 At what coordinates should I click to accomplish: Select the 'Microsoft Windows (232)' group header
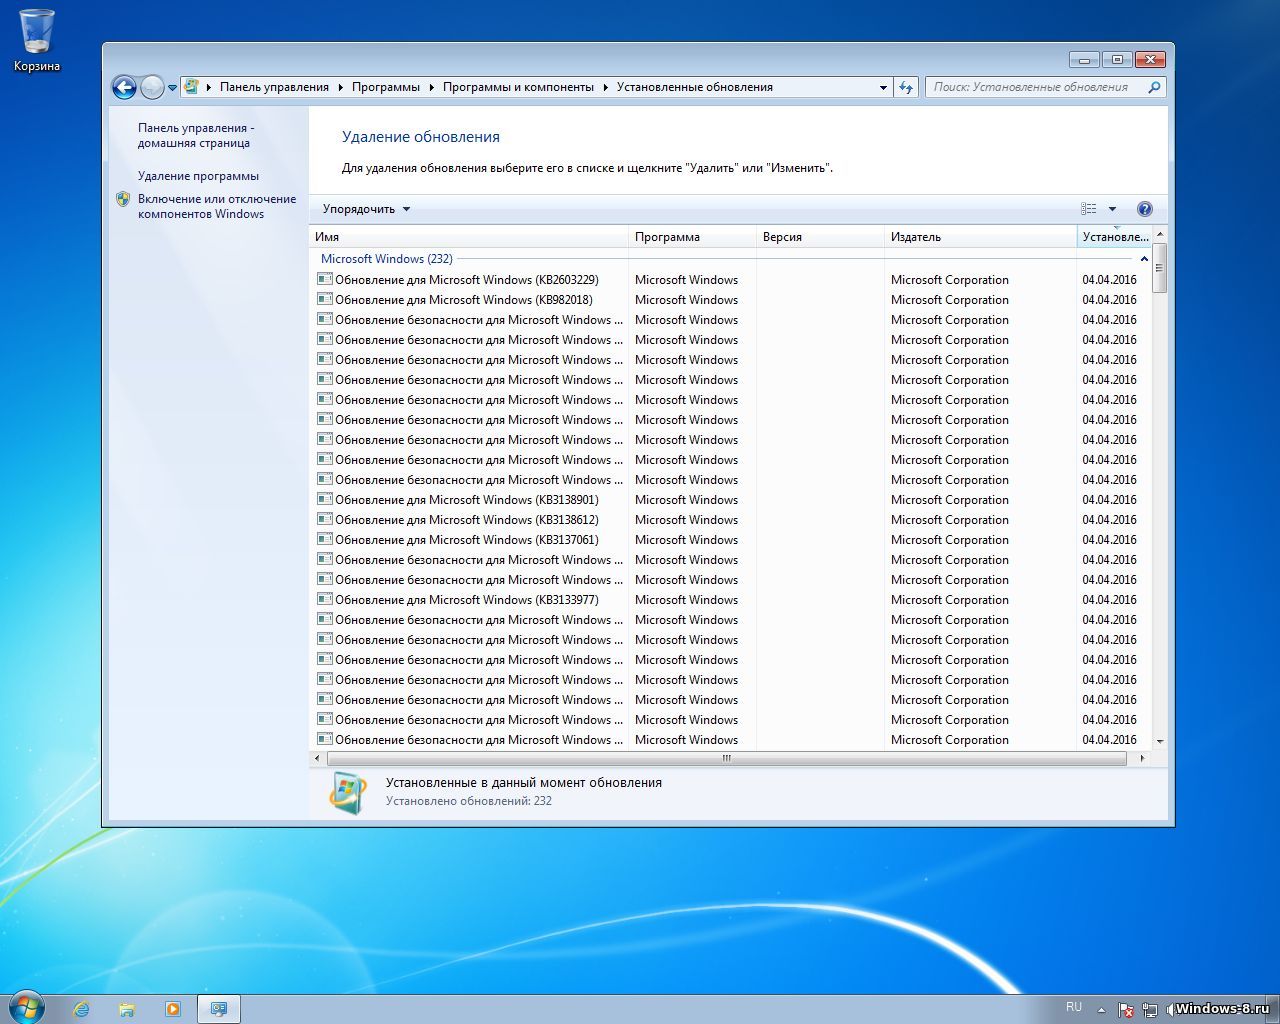(386, 259)
